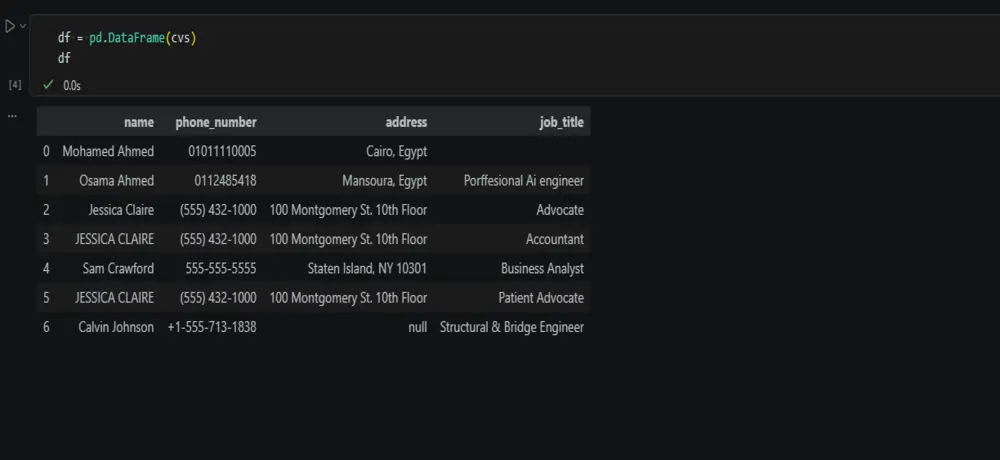Image resolution: width=1000 pixels, height=460 pixels.
Task: Click in the code line 'df = pd.DataFrame(cvs)'
Action: click(x=128, y=38)
